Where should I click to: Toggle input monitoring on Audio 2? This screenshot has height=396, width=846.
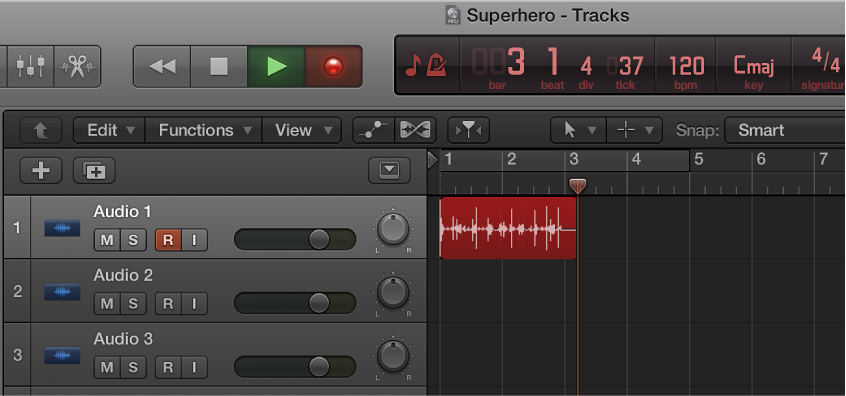(194, 304)
